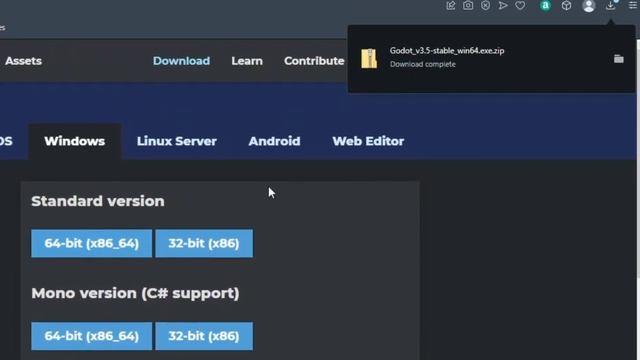Click the 'Mono version (C# support)' heading
The height and width of the screenshot is (360, 640).
pyautogui.click(x=135, y=293)
